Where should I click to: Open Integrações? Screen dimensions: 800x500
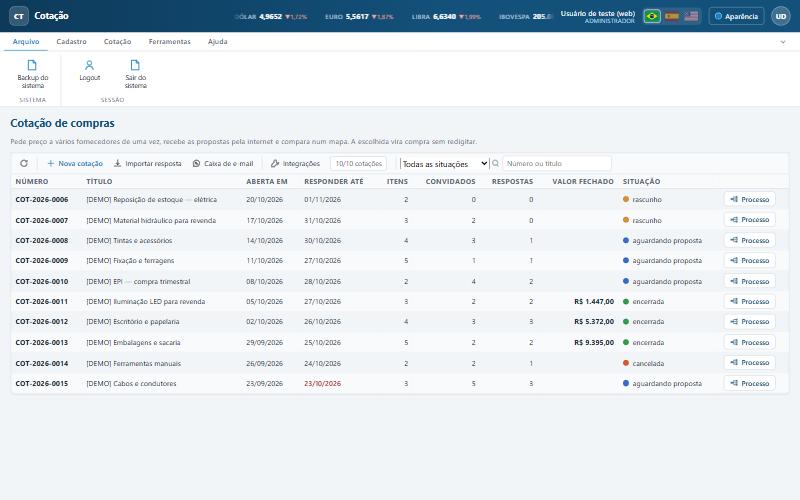(x=295, y=163)
